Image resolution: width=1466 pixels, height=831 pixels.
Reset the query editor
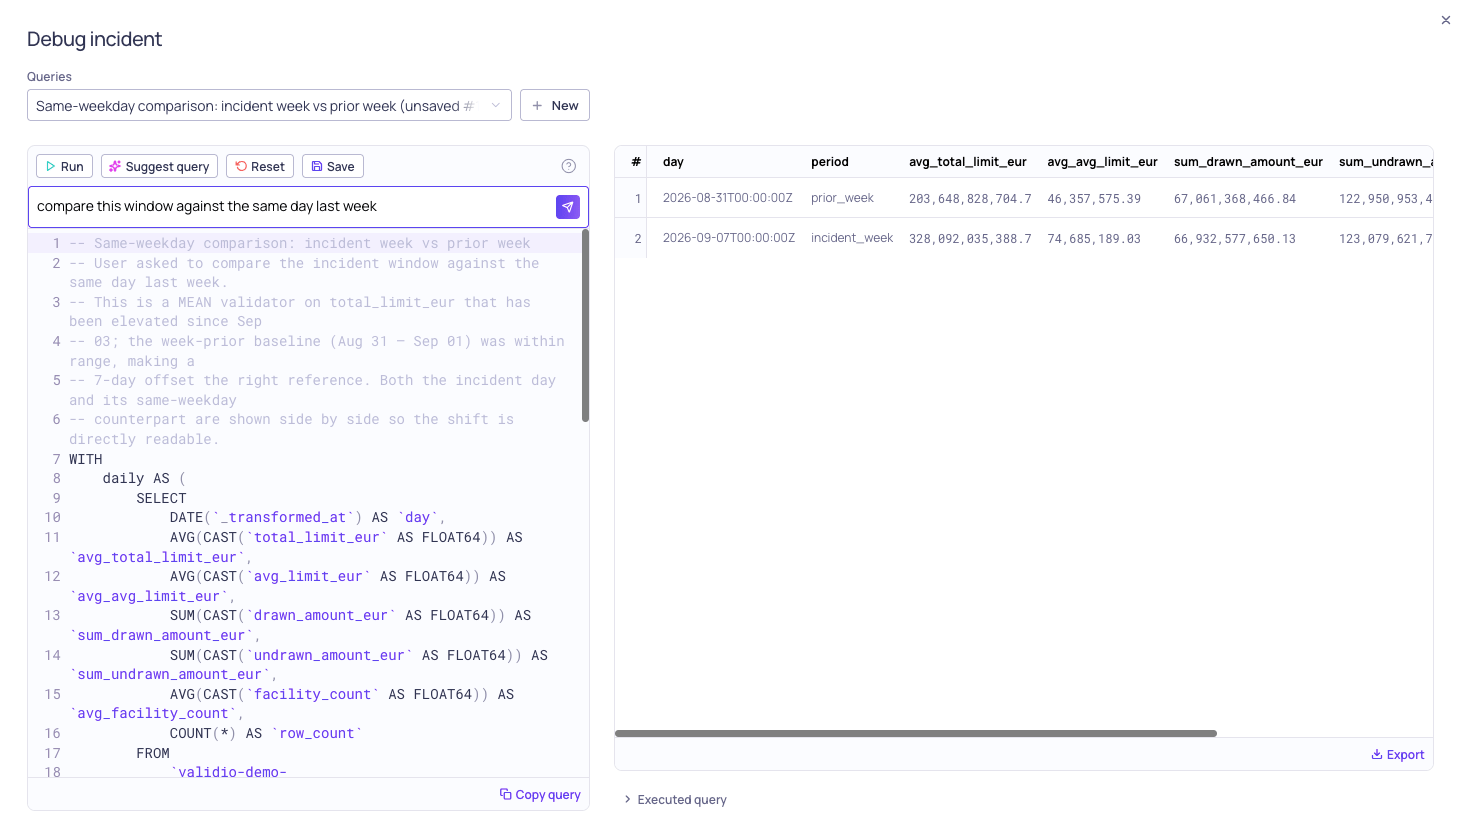[x=260, y=166]
